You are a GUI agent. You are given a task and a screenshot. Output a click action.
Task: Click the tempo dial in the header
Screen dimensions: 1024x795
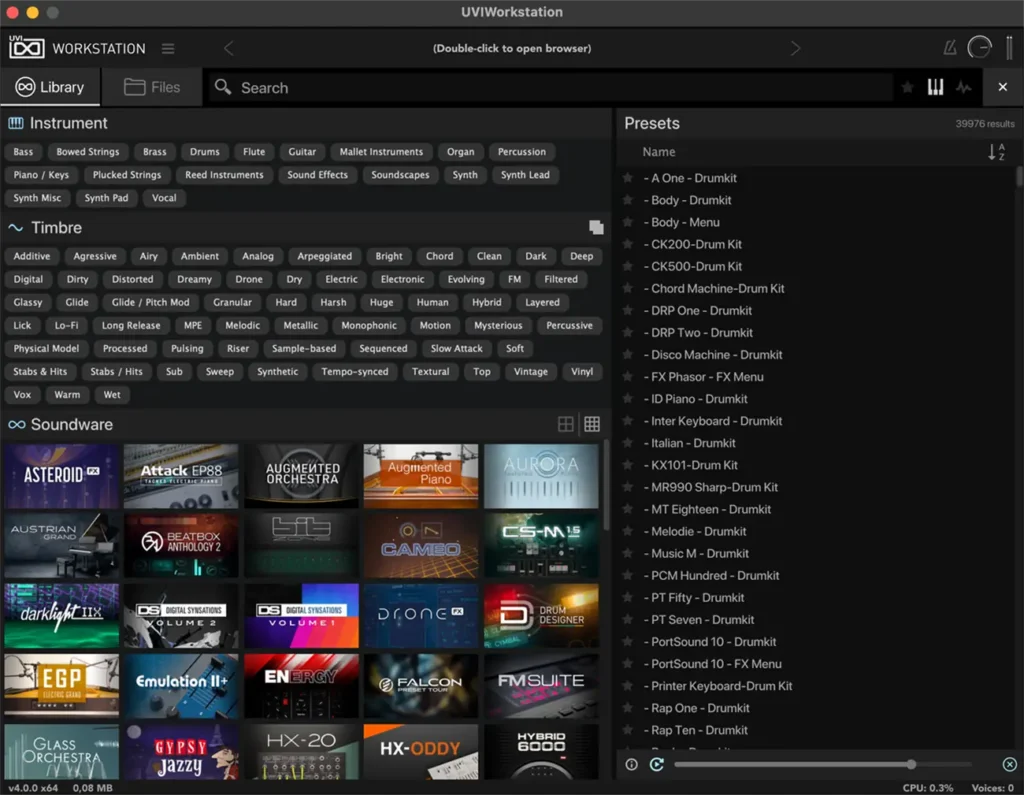pos(980,47)
